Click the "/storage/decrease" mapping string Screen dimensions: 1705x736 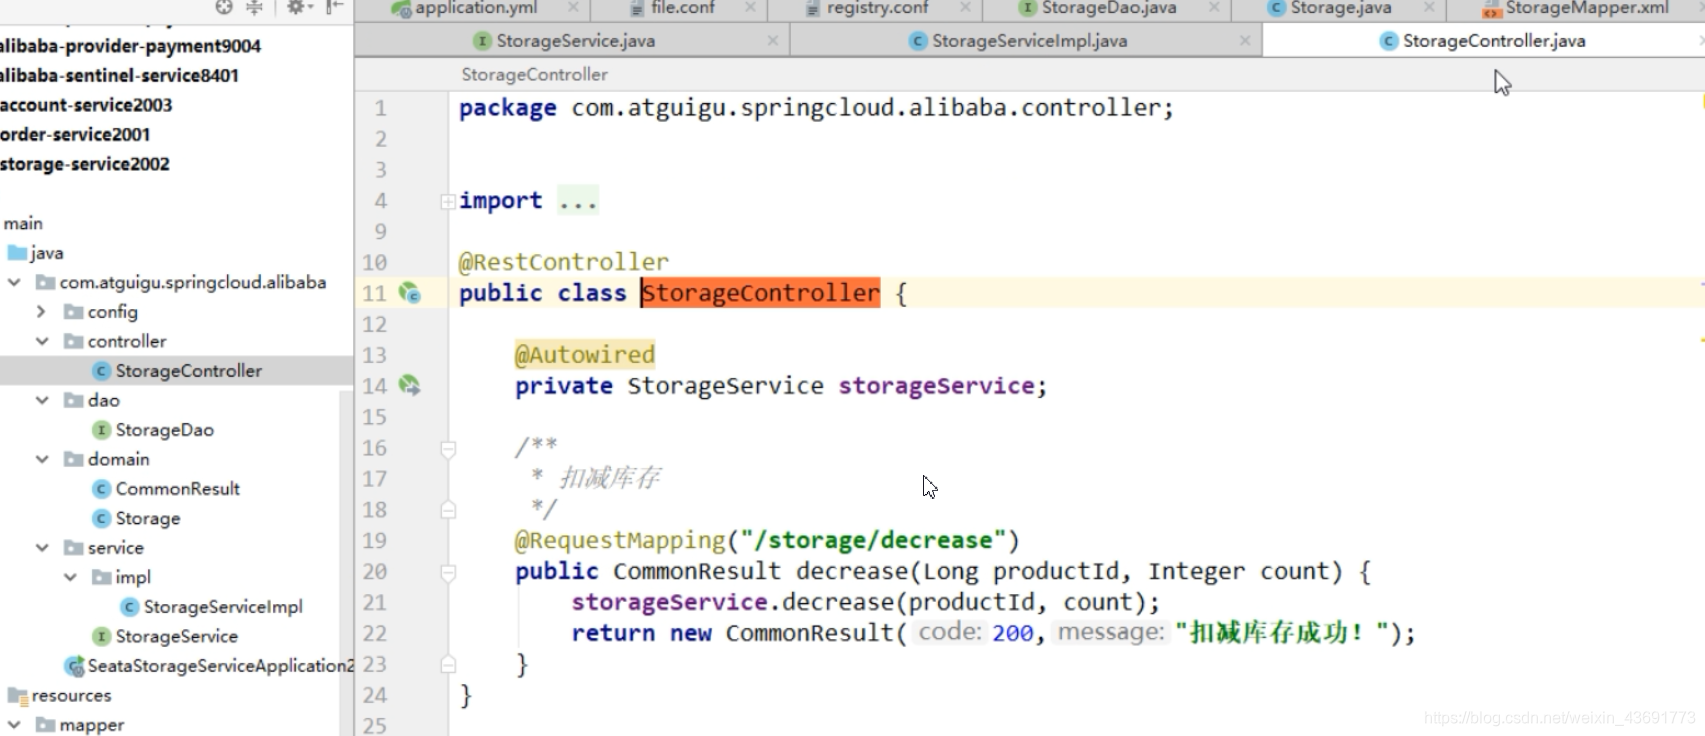pyautogui.click(x=873, y=541)
